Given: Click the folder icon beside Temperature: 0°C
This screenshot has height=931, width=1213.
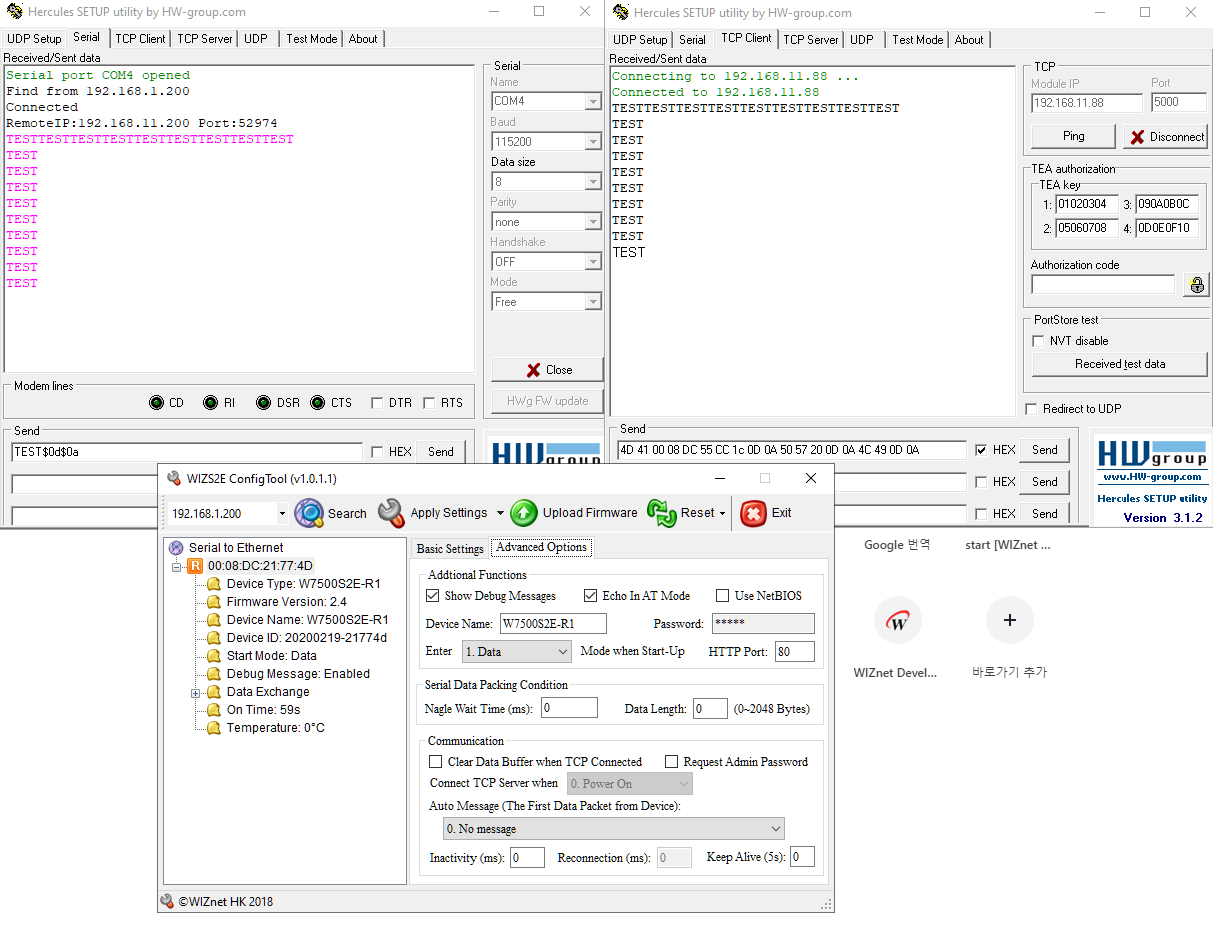Looking at the screenshot, I should (214, 728).
